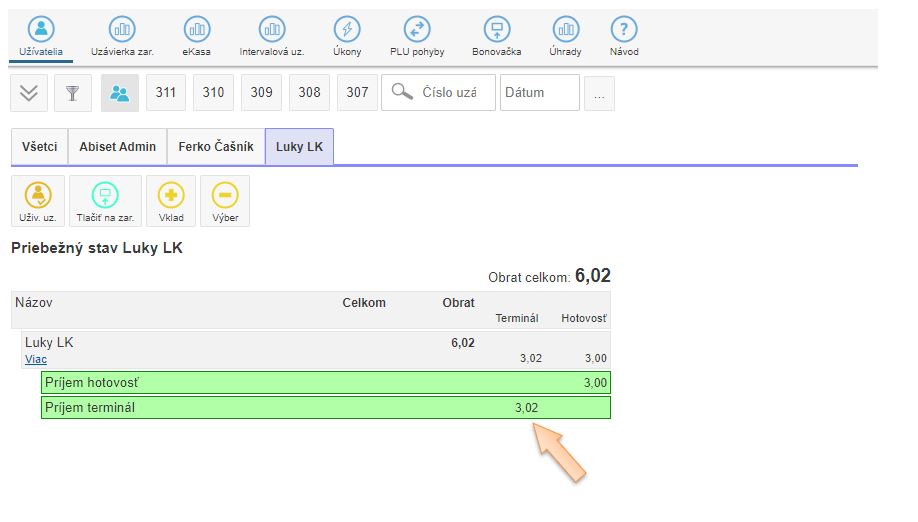This screenshot has height=522, width=918.
Task: Toggle the users group view button
Action: coord(120,93)
